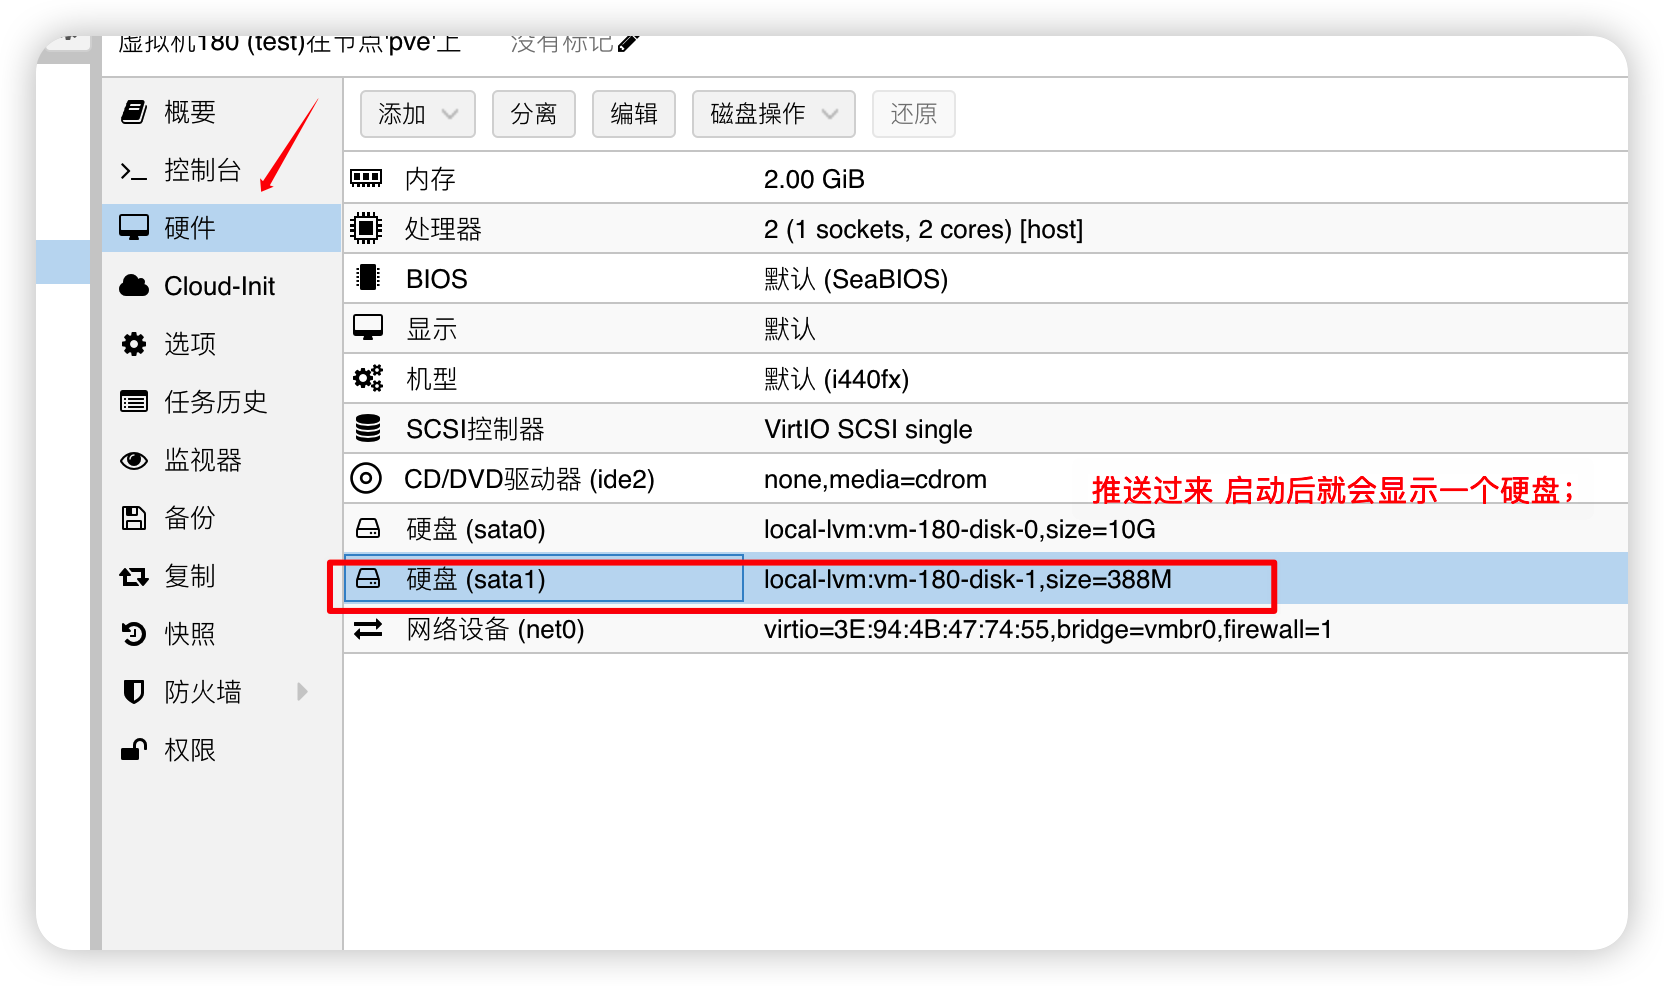
Task: Select the 机型 row label
Action: pyautogui.click(x=431, y=379)
